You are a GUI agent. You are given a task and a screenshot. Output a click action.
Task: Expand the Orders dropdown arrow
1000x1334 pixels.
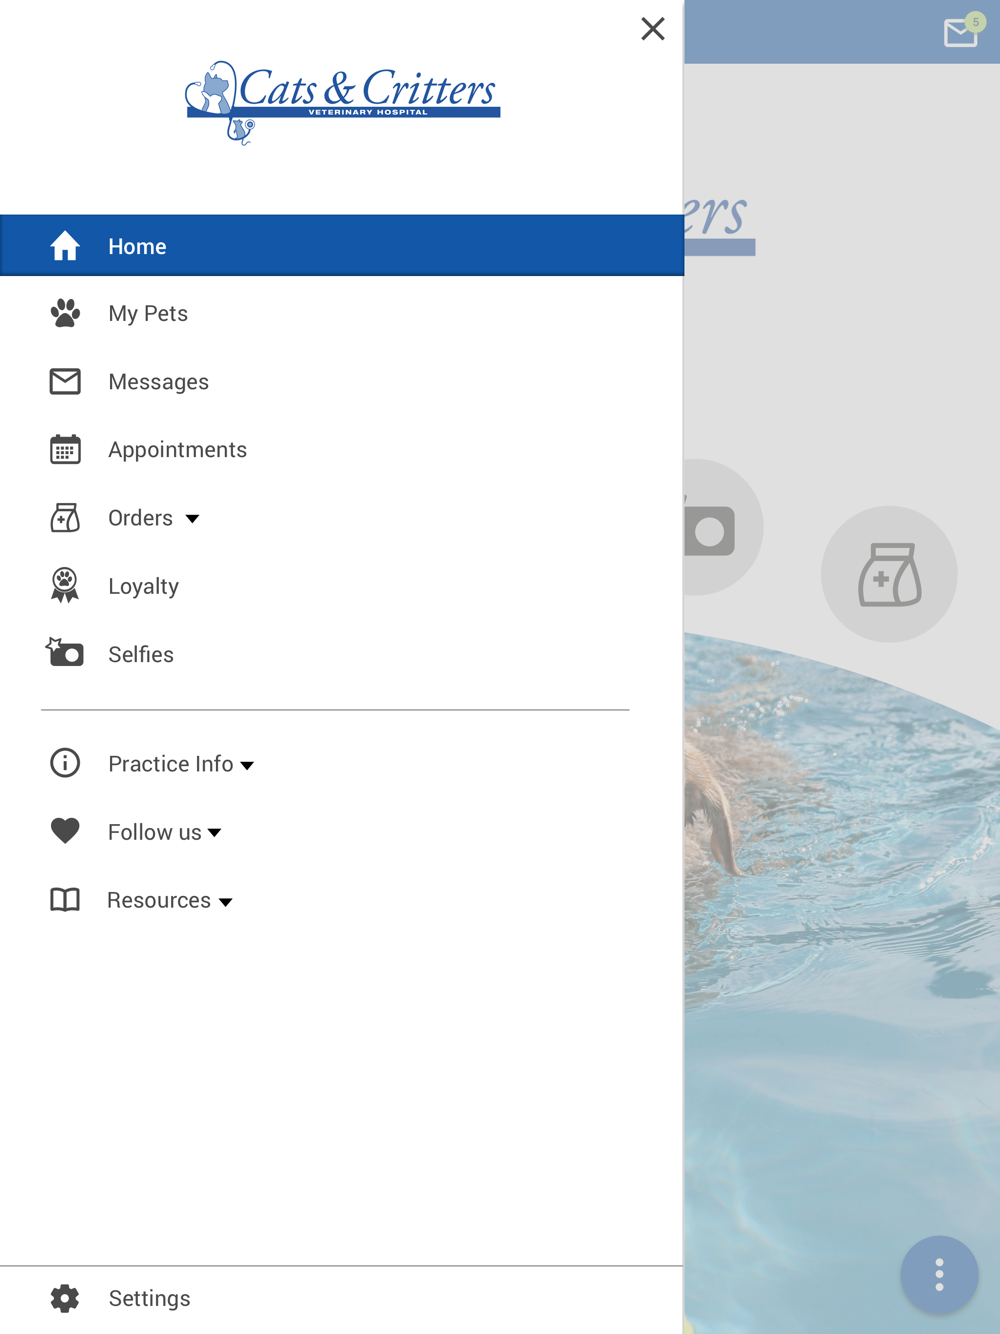(192, 519)
